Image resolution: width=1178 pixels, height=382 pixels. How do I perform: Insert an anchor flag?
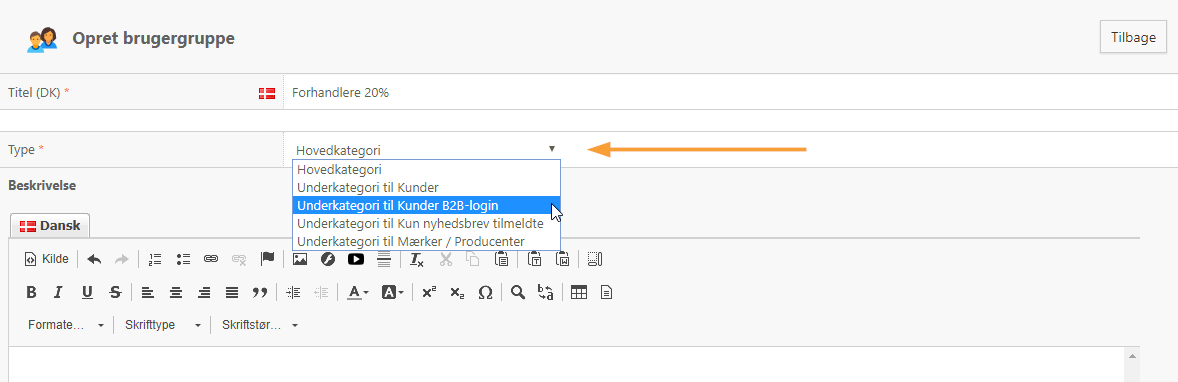click(x=267, y=259)
